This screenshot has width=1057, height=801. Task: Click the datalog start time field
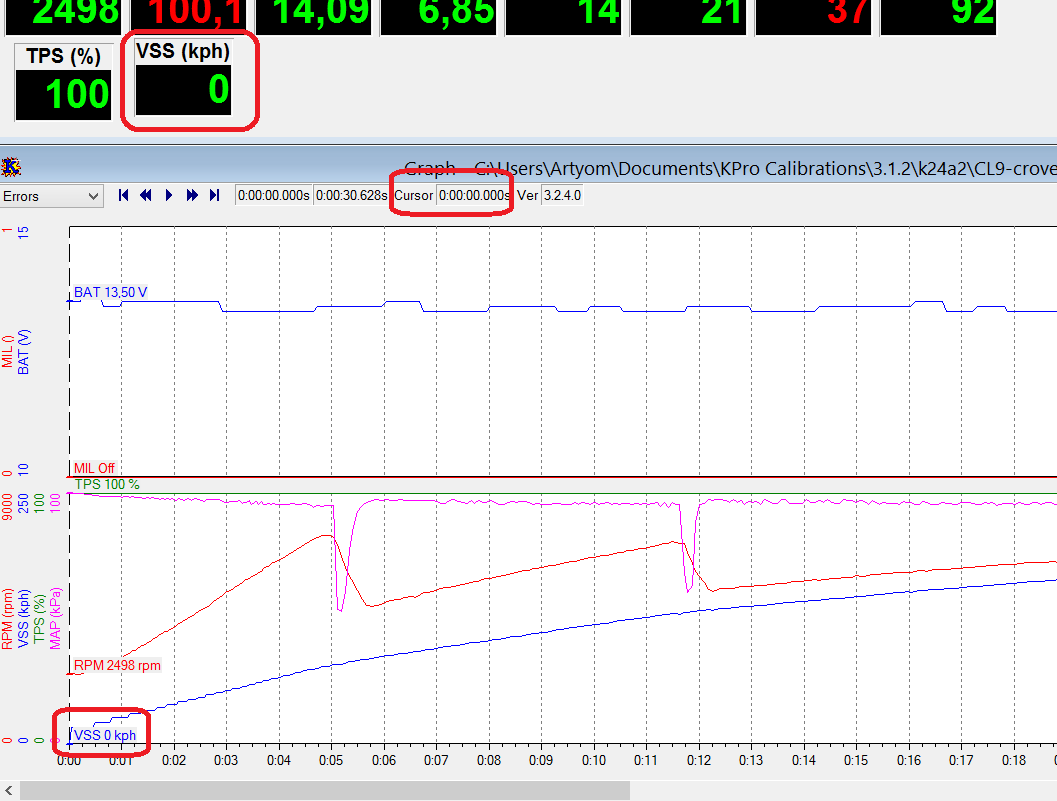pos(274,196)
